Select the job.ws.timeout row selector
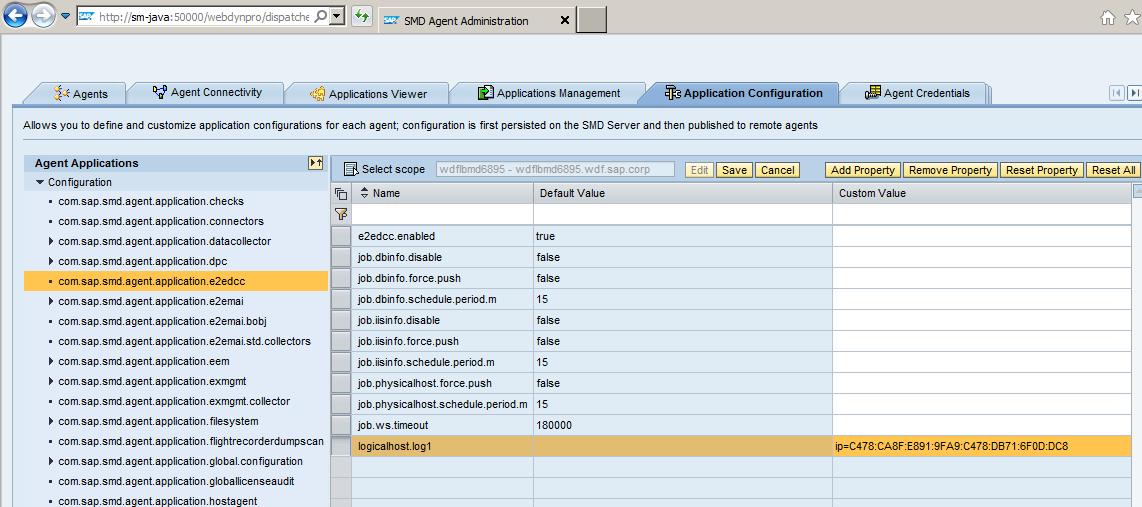 (341, 425)
